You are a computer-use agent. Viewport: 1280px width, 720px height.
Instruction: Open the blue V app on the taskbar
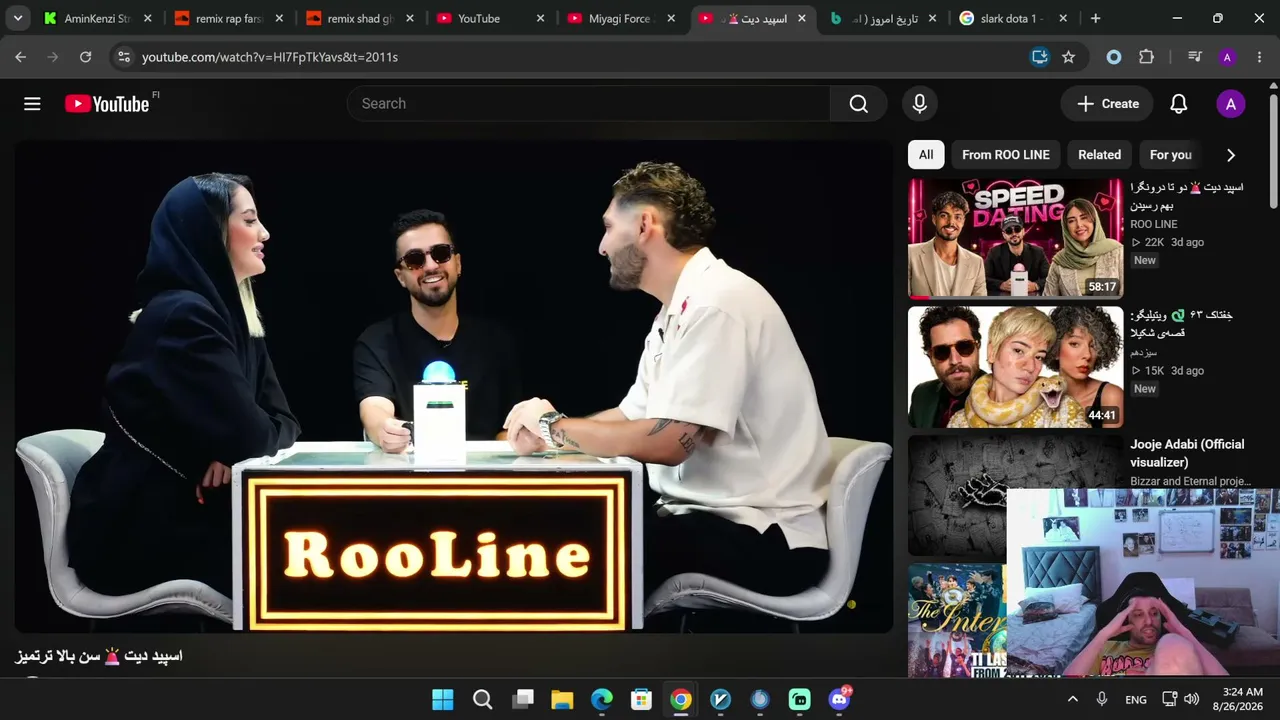721,699
